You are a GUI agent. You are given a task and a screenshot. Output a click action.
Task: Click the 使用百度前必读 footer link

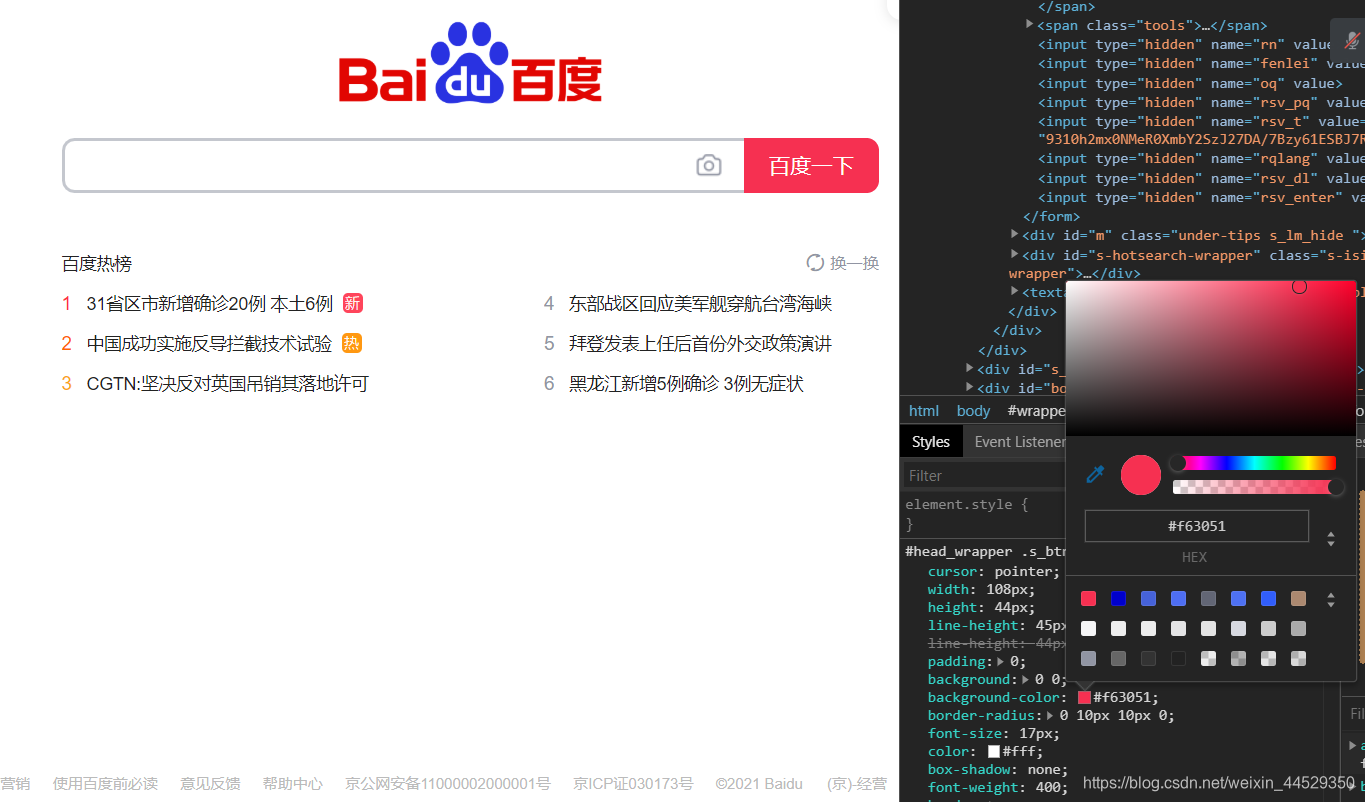105,783
